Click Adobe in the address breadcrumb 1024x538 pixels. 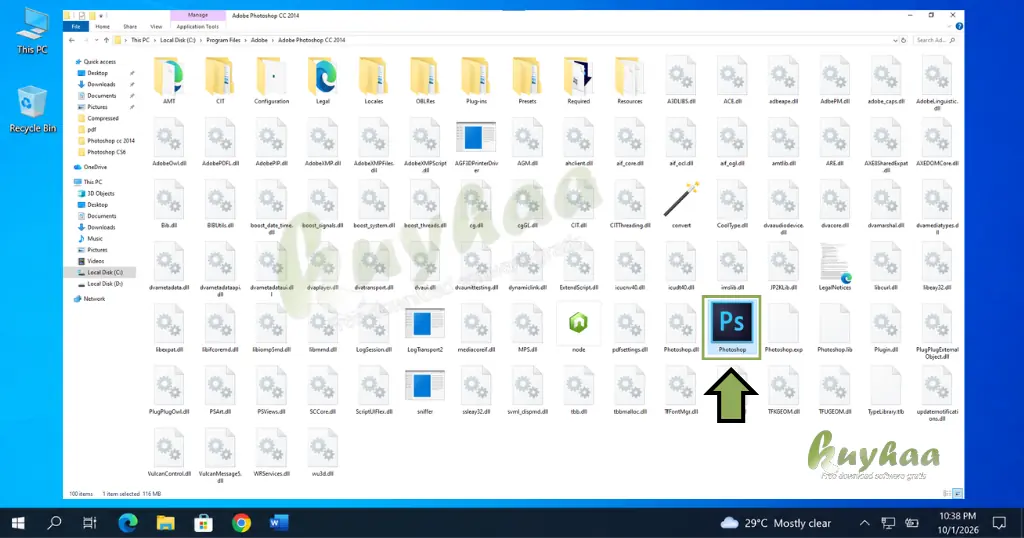coord(259,40)
